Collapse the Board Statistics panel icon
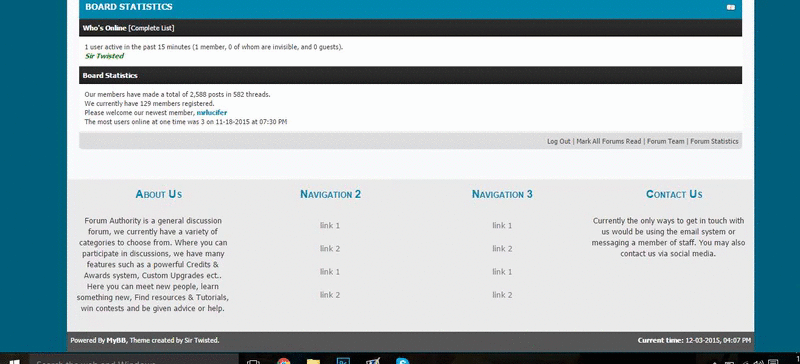 731,7
